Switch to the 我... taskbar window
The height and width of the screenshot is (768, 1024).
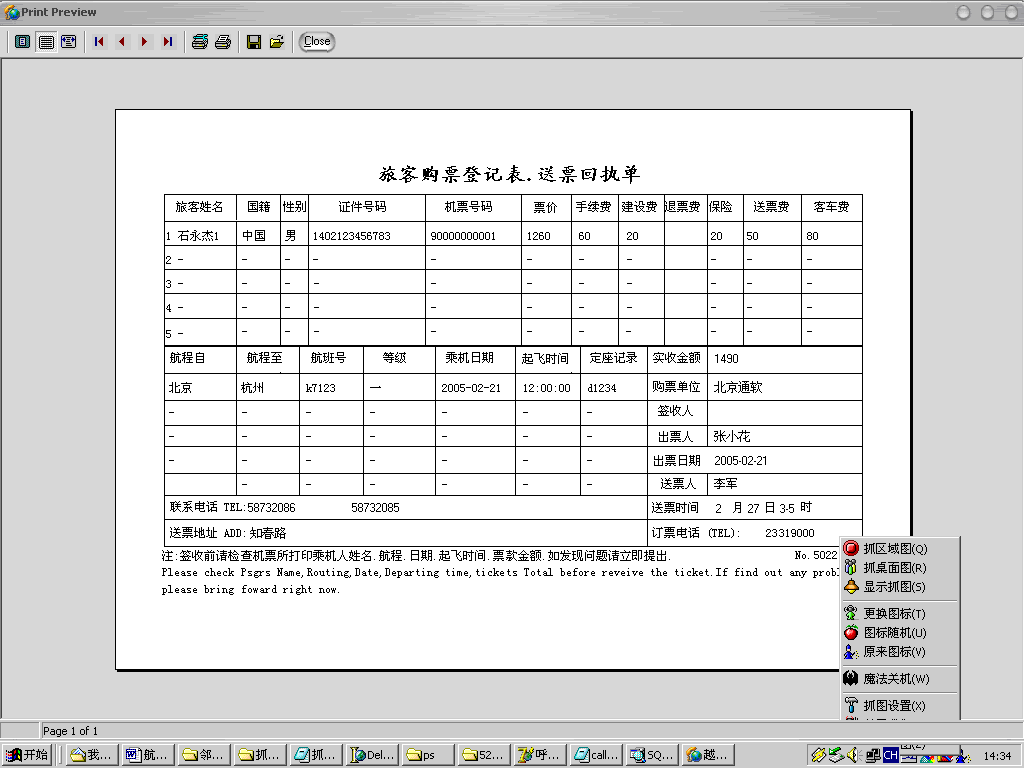click(x=93, y=755)
